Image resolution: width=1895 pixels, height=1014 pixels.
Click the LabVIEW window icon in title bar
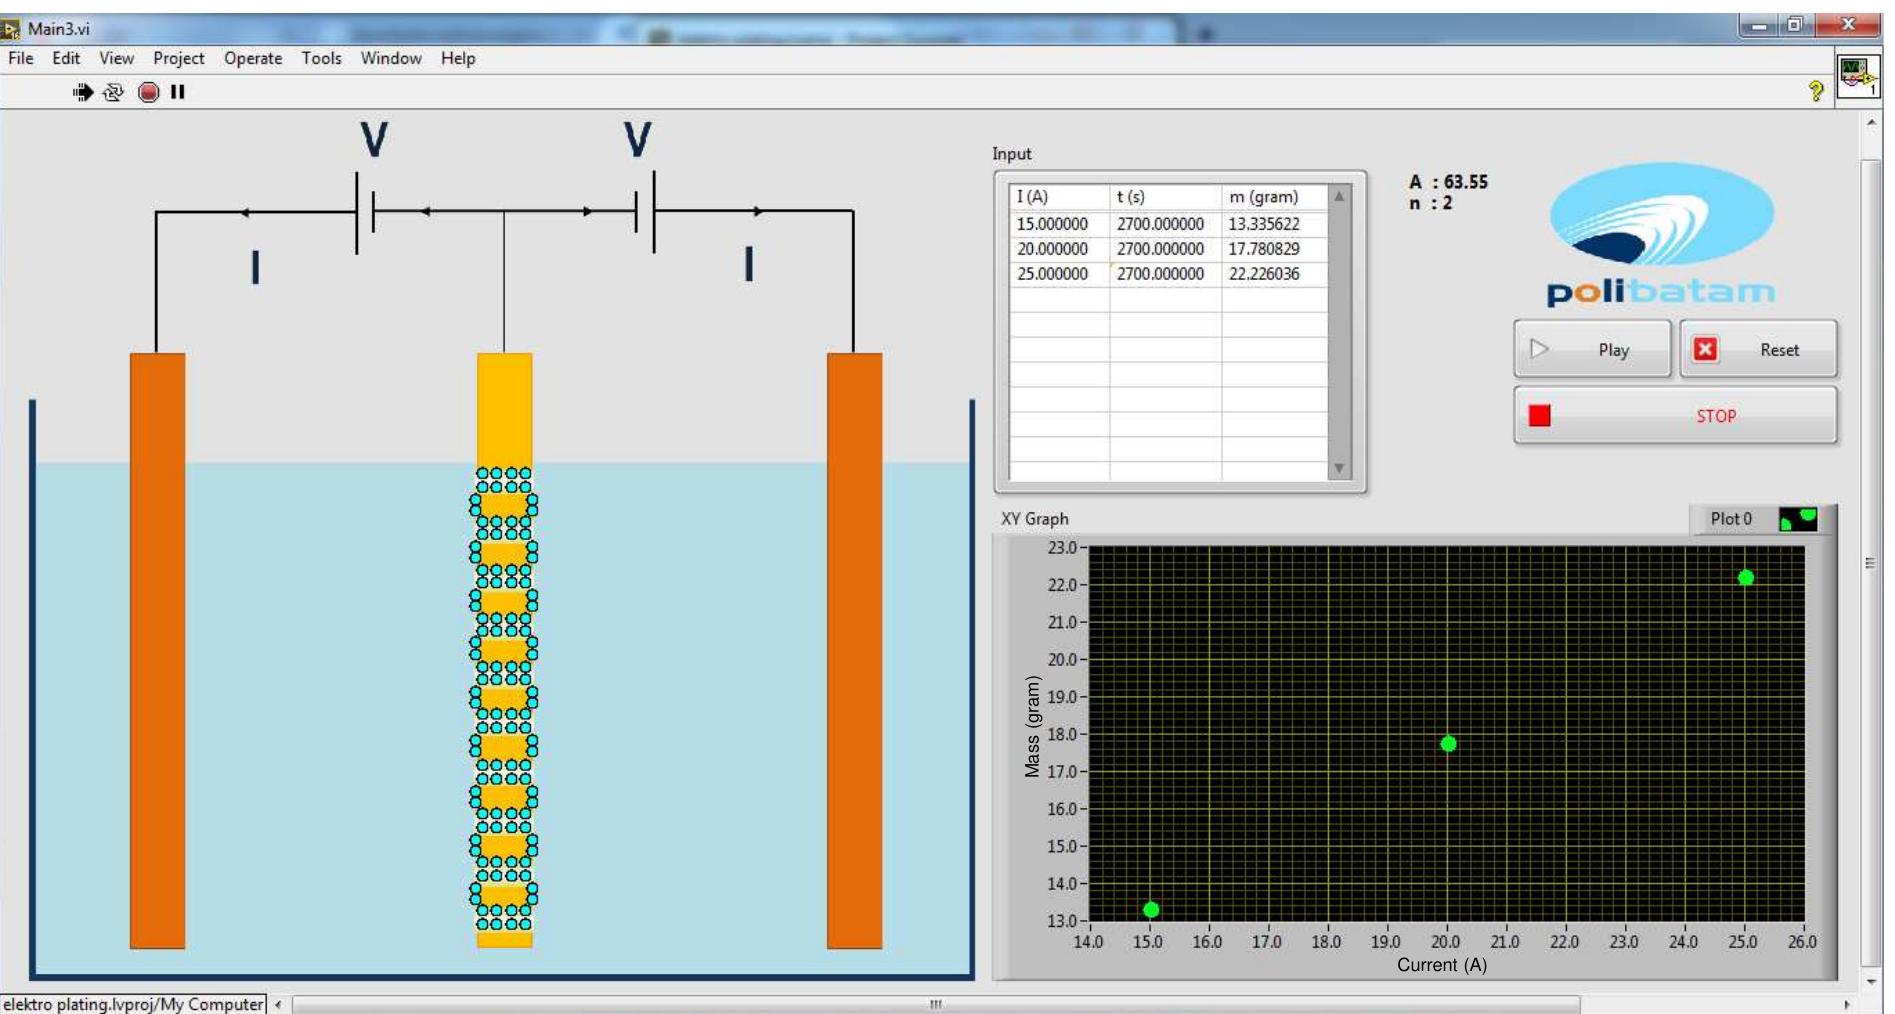pos(11,29)
